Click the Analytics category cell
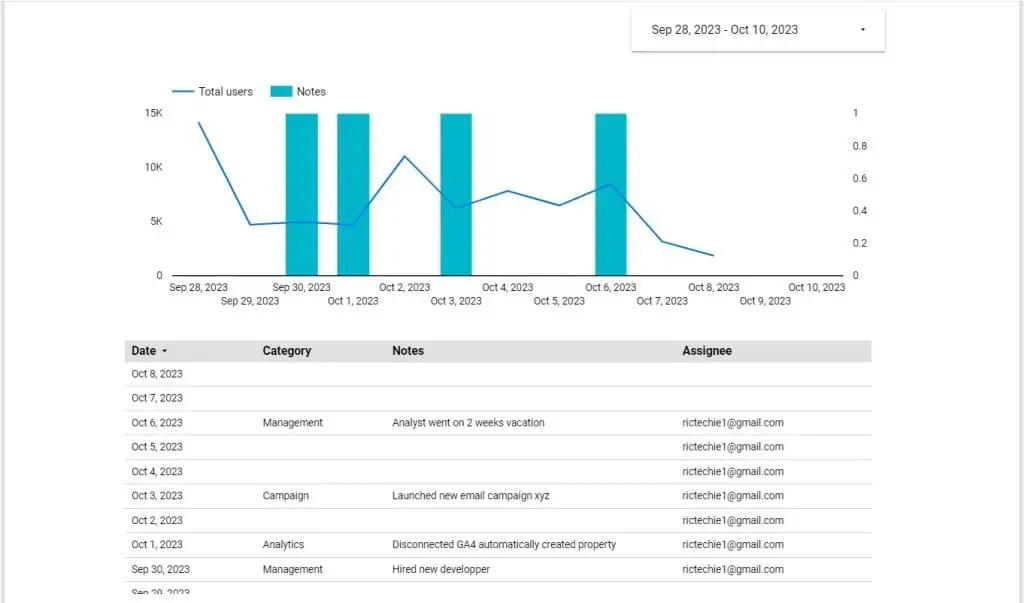 [283, 545]
